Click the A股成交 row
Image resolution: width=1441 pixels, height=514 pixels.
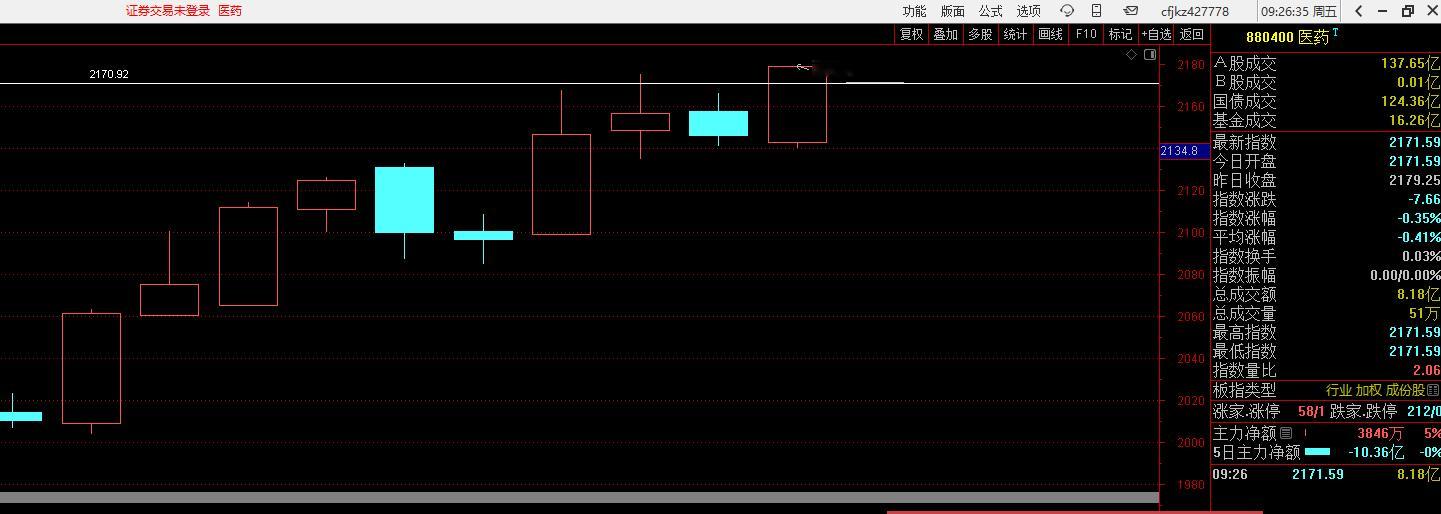(x=1326, y=63)
